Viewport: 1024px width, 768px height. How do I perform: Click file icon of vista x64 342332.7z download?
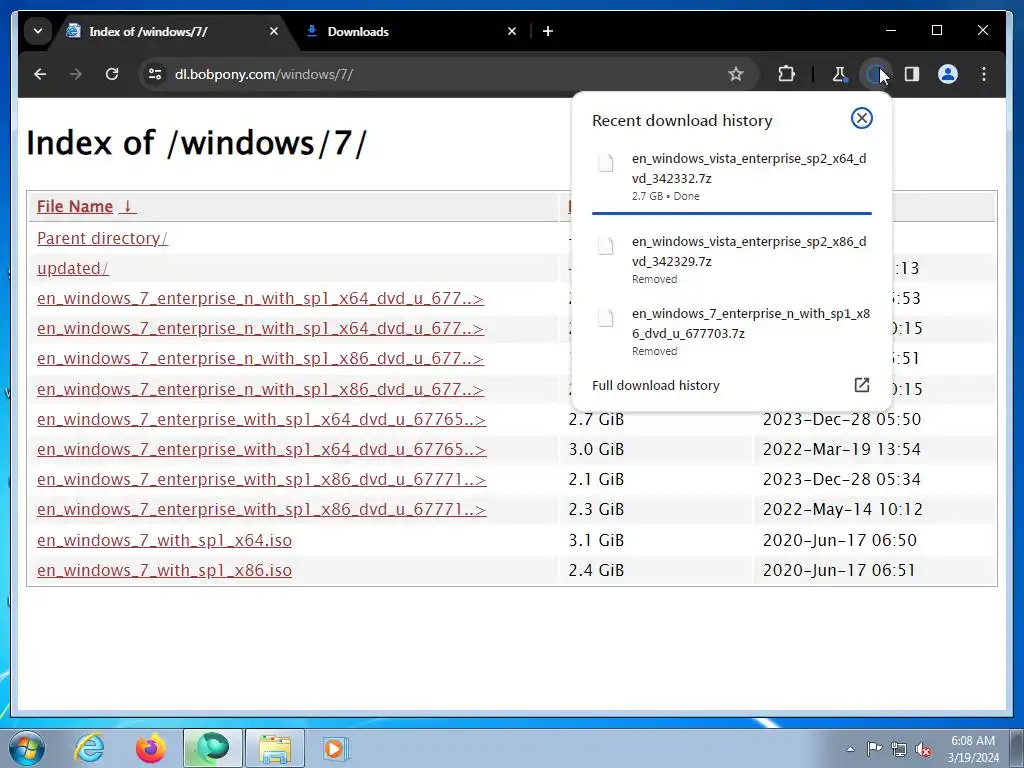point(606,163)
